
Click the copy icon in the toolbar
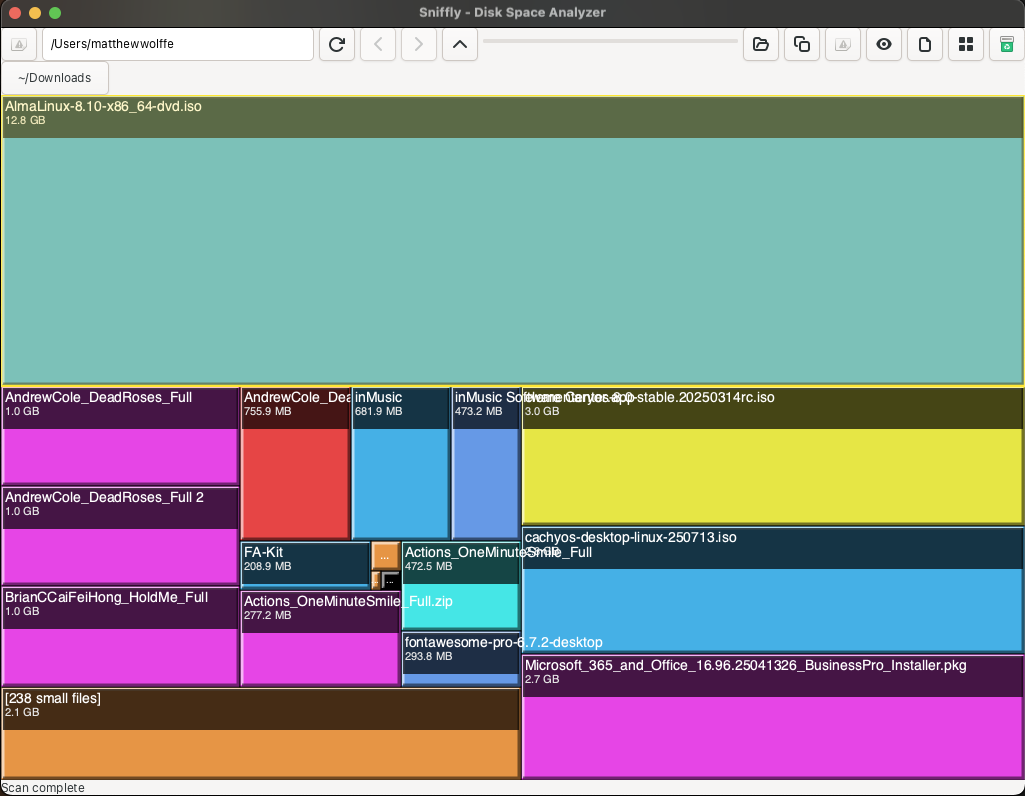pyautogui.click(x=801, y=44)
